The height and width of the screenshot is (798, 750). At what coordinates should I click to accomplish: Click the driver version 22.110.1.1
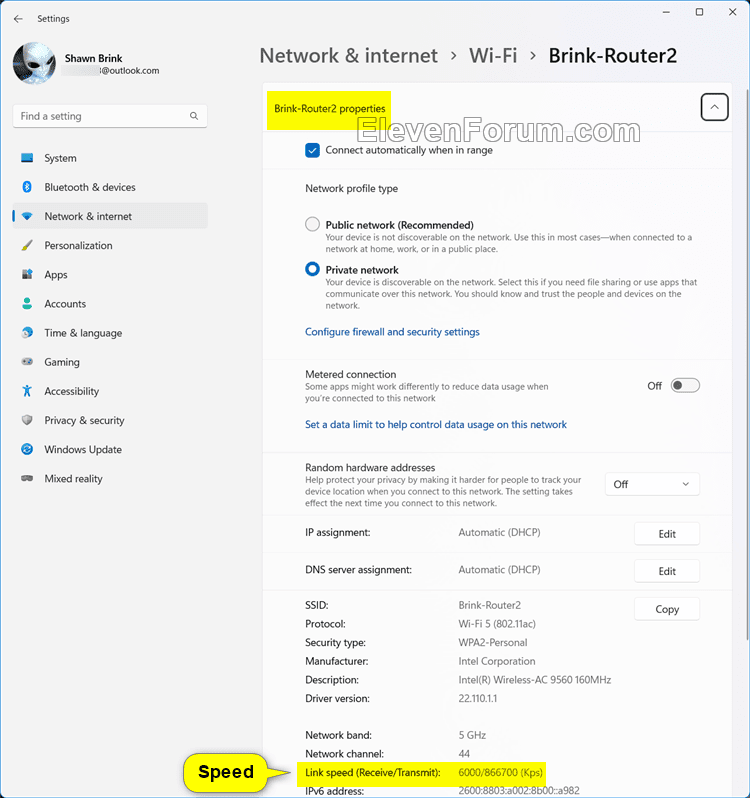coord(477,698)
